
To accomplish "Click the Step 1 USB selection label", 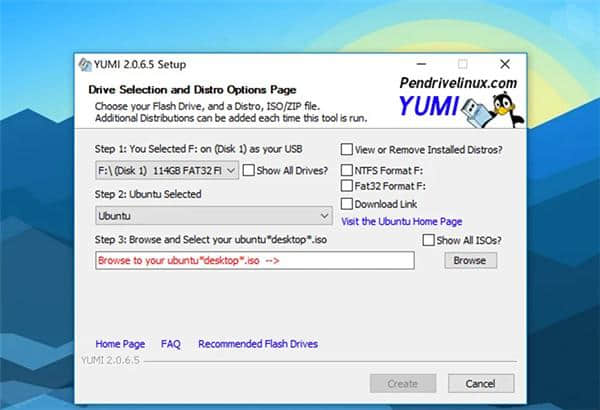I will 199,149.
